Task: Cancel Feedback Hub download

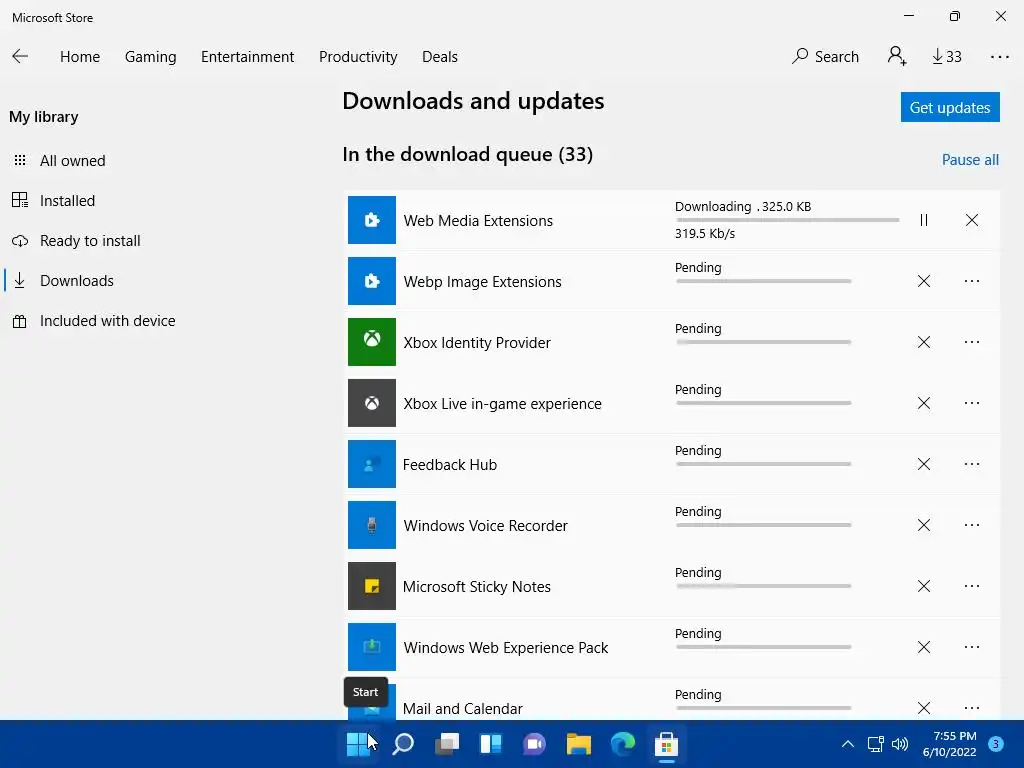Action: click(923, 464)
